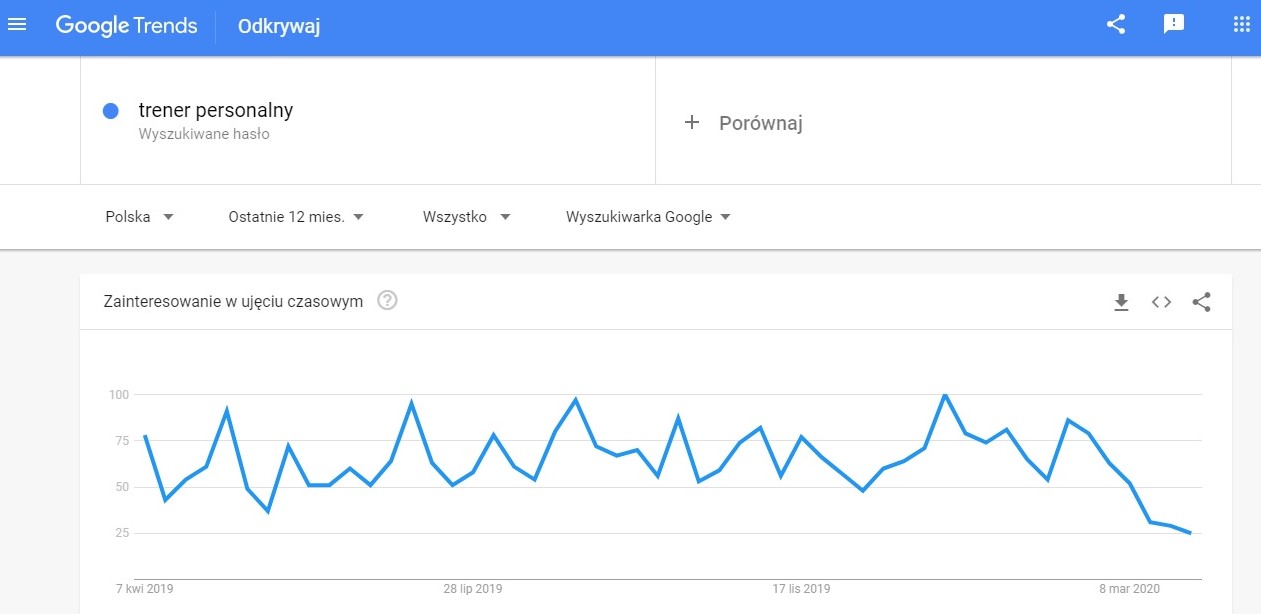Open the Wyszukiwarka Google source dropdown
The height and width of the screenshot is (614, 1261).
(649, 217)
